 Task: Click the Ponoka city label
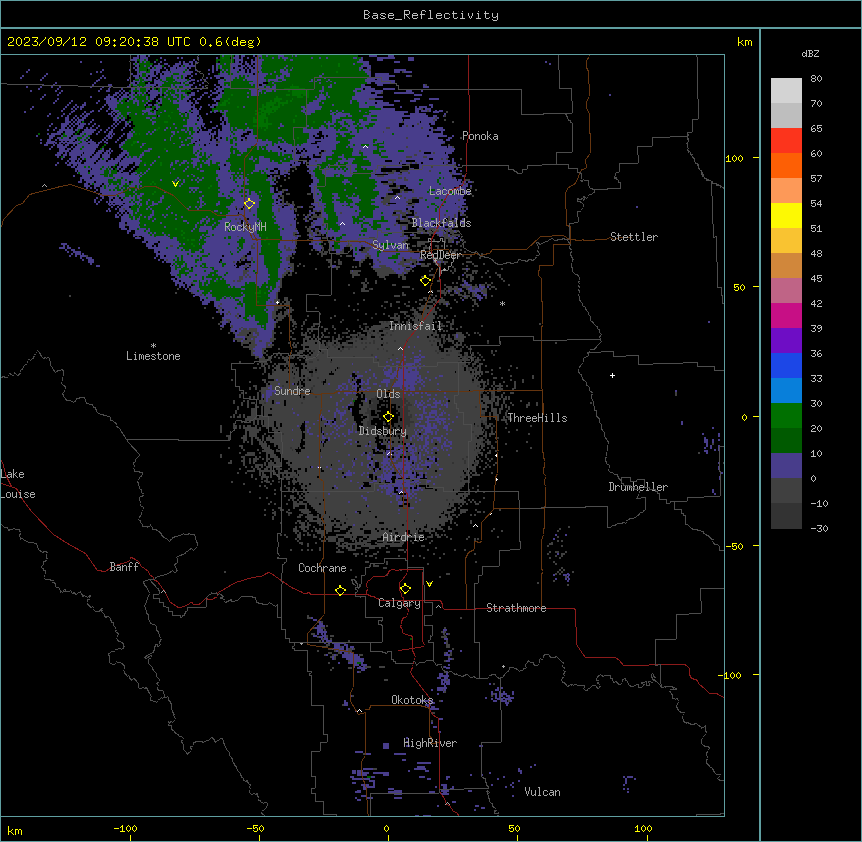(480, 136)
